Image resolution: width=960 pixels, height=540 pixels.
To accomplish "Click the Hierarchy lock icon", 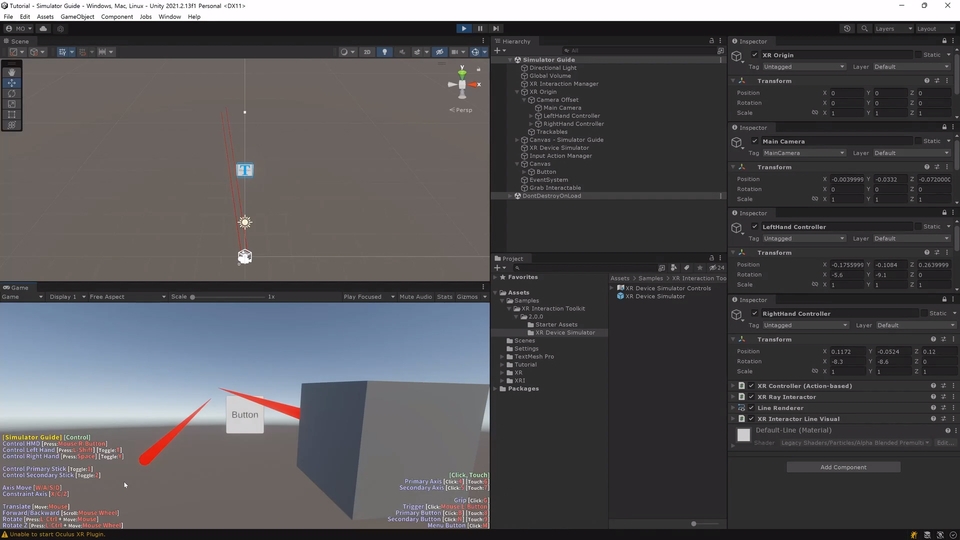I will click(711, 41).
